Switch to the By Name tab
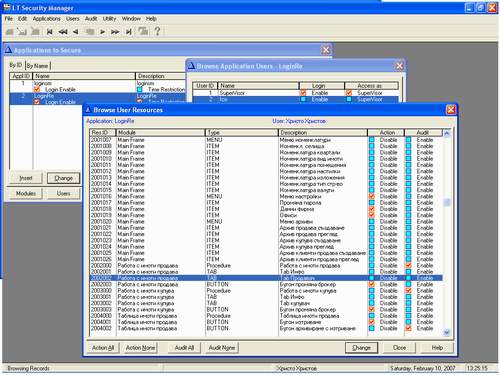The width and height of the screenshot is (500, 375). point(37,66)
